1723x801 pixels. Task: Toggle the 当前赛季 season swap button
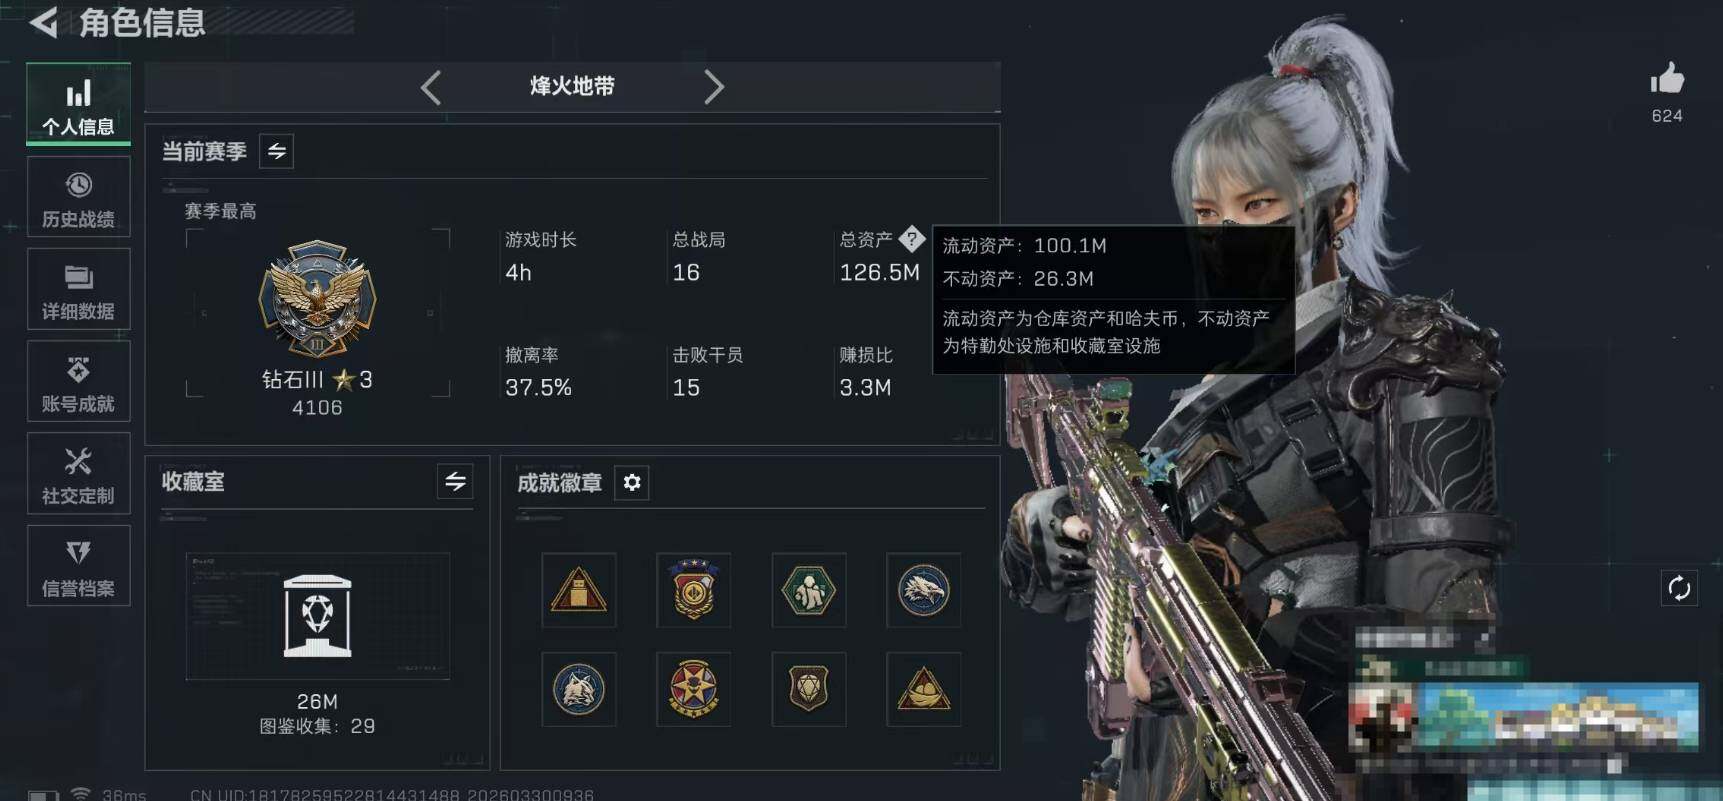point(276,151)
